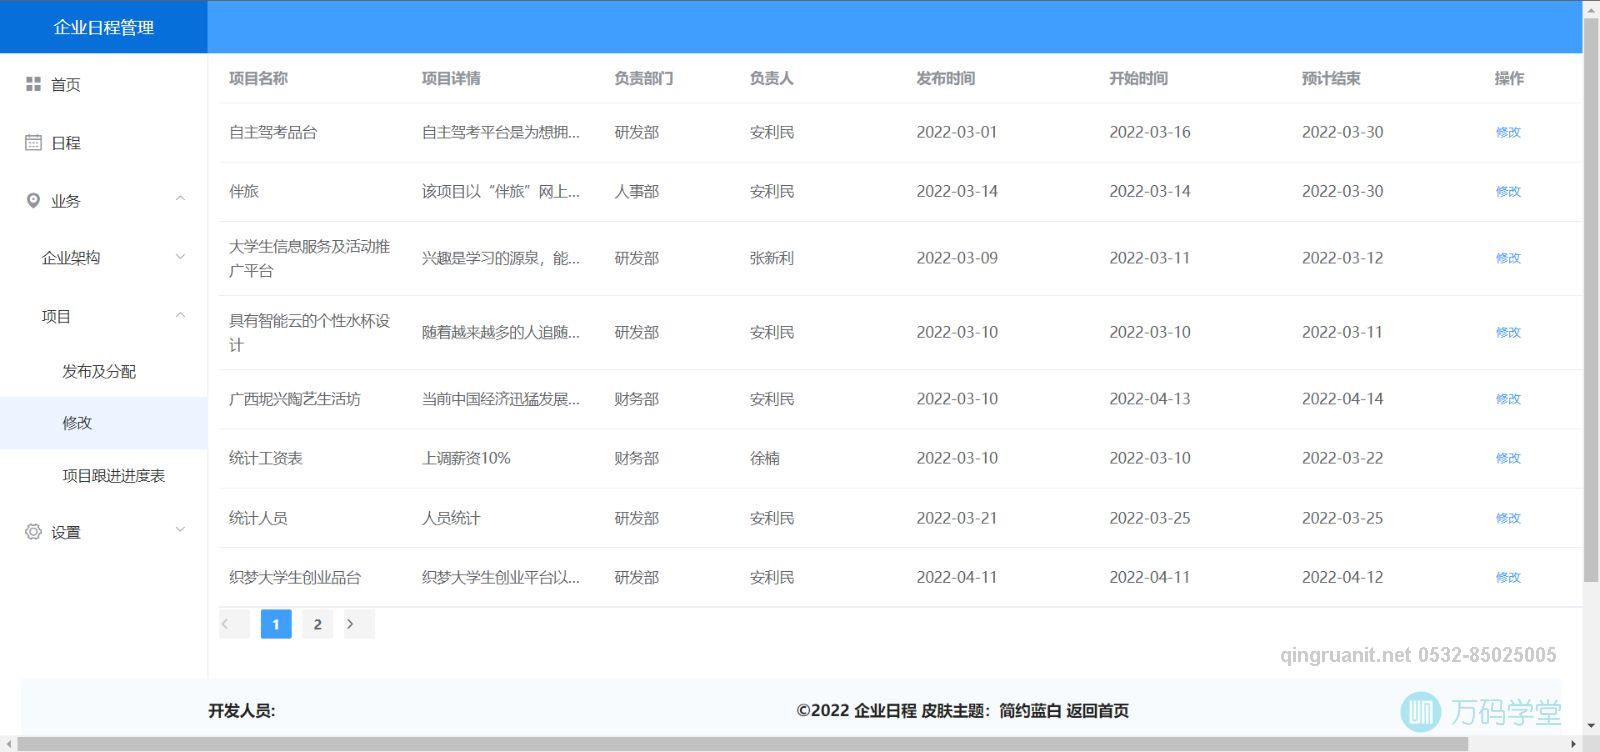Click the 项目名称 column header
This screenshot has height=752, width=1600.
coord(258,78)
